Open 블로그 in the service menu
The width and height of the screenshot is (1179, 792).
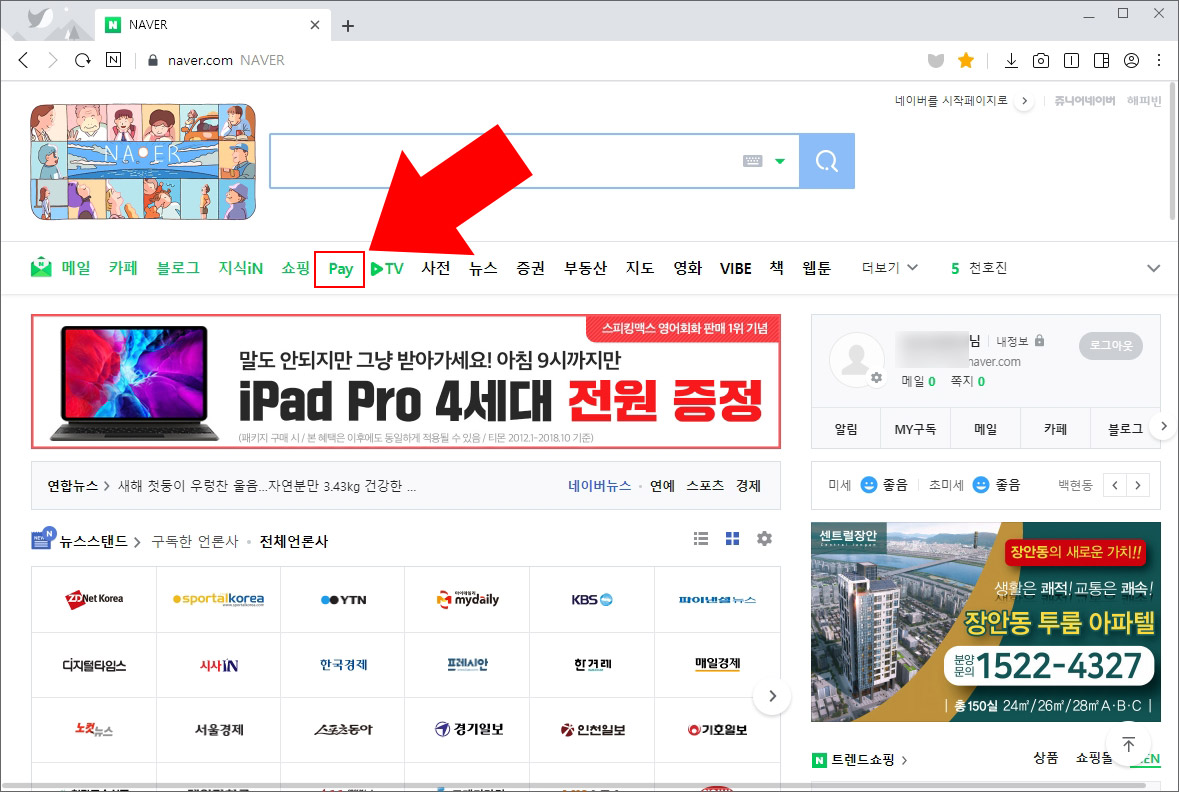[x=178, y=268]
